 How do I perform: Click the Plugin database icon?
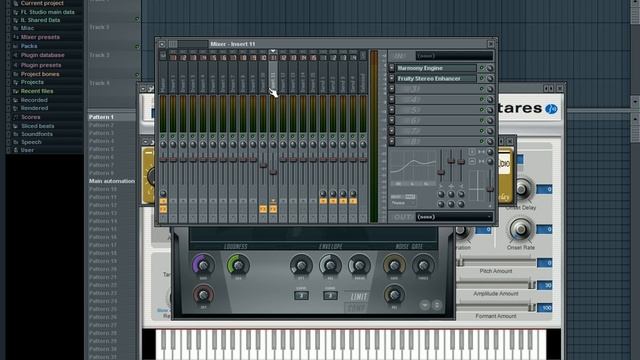[16, 55]
